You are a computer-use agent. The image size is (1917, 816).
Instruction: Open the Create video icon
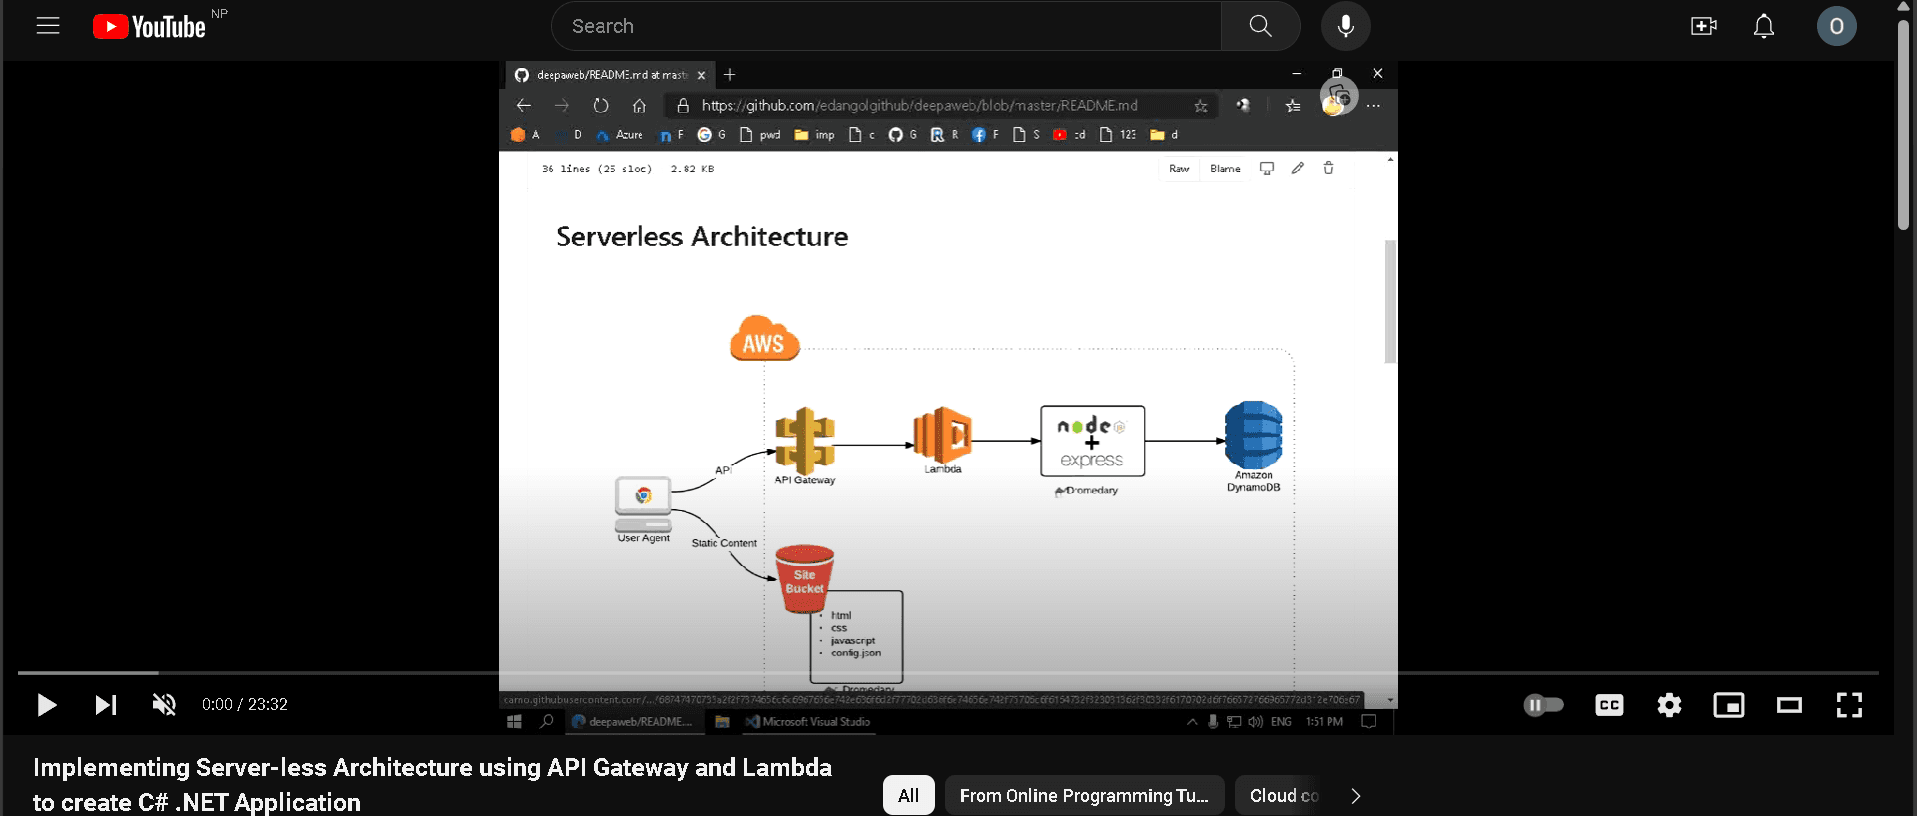[x=1703, y=26]
